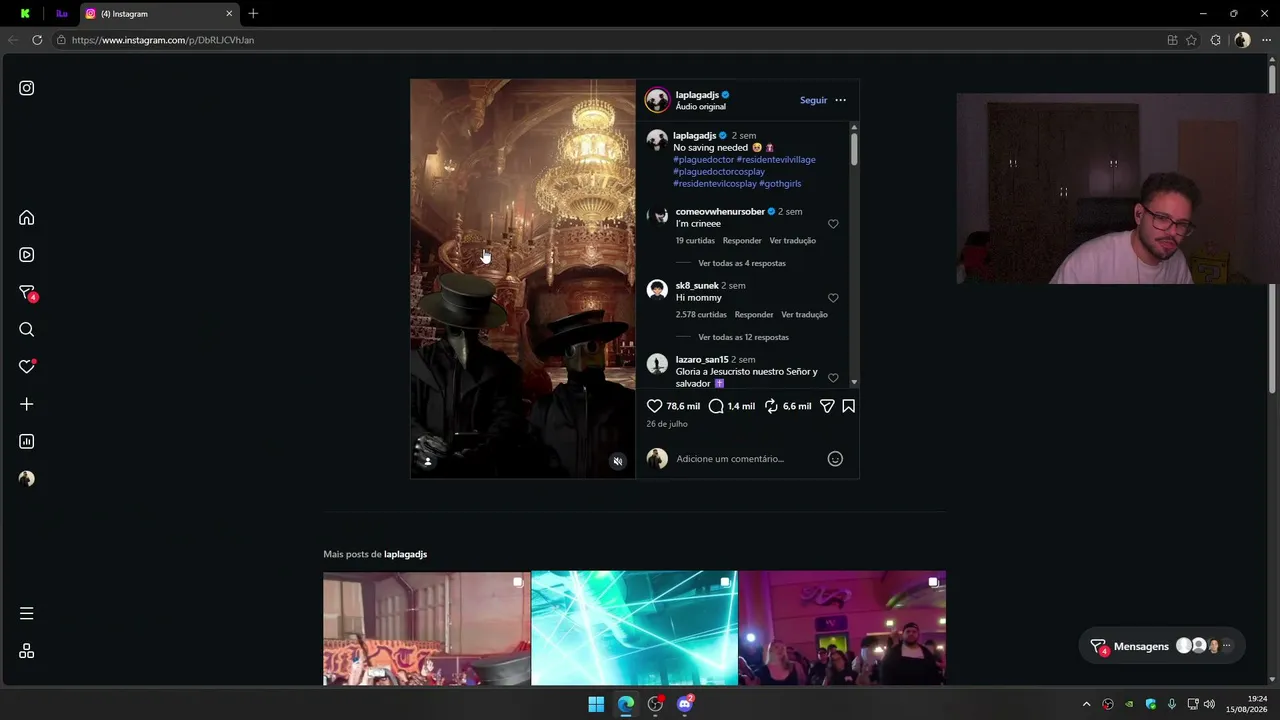Show tagged people on the video
1280x720 pixels.
428,461
